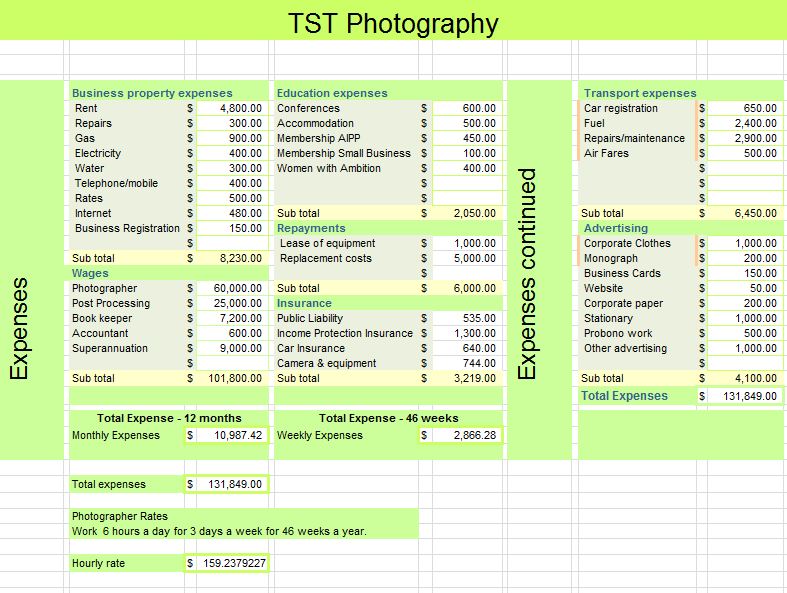The width and height of the screenshot is (787, 593).
Task: Select the Rent amount 4,800.00 cell
Action: click(x=232, y=108)
